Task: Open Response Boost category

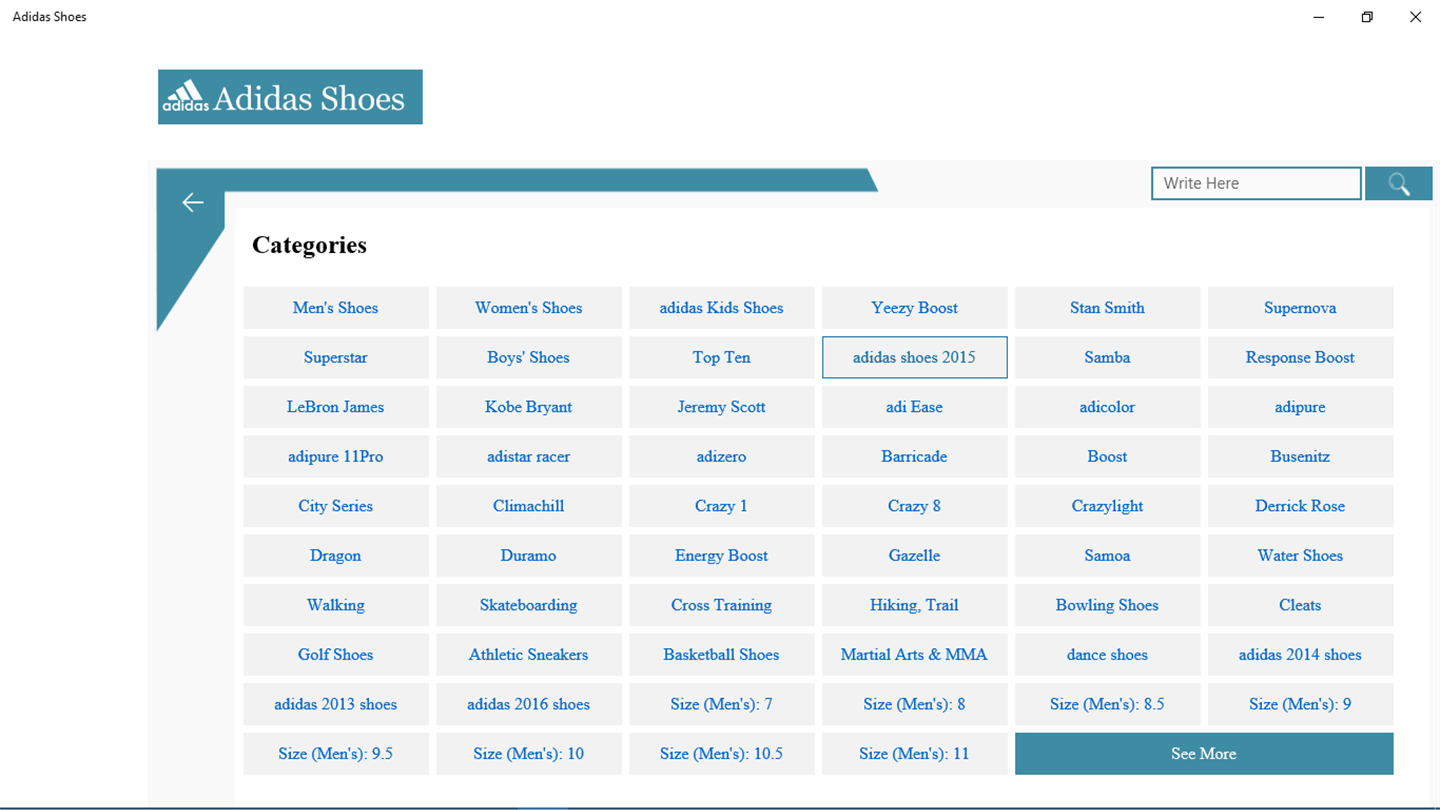Action: tap(1301, 357)
